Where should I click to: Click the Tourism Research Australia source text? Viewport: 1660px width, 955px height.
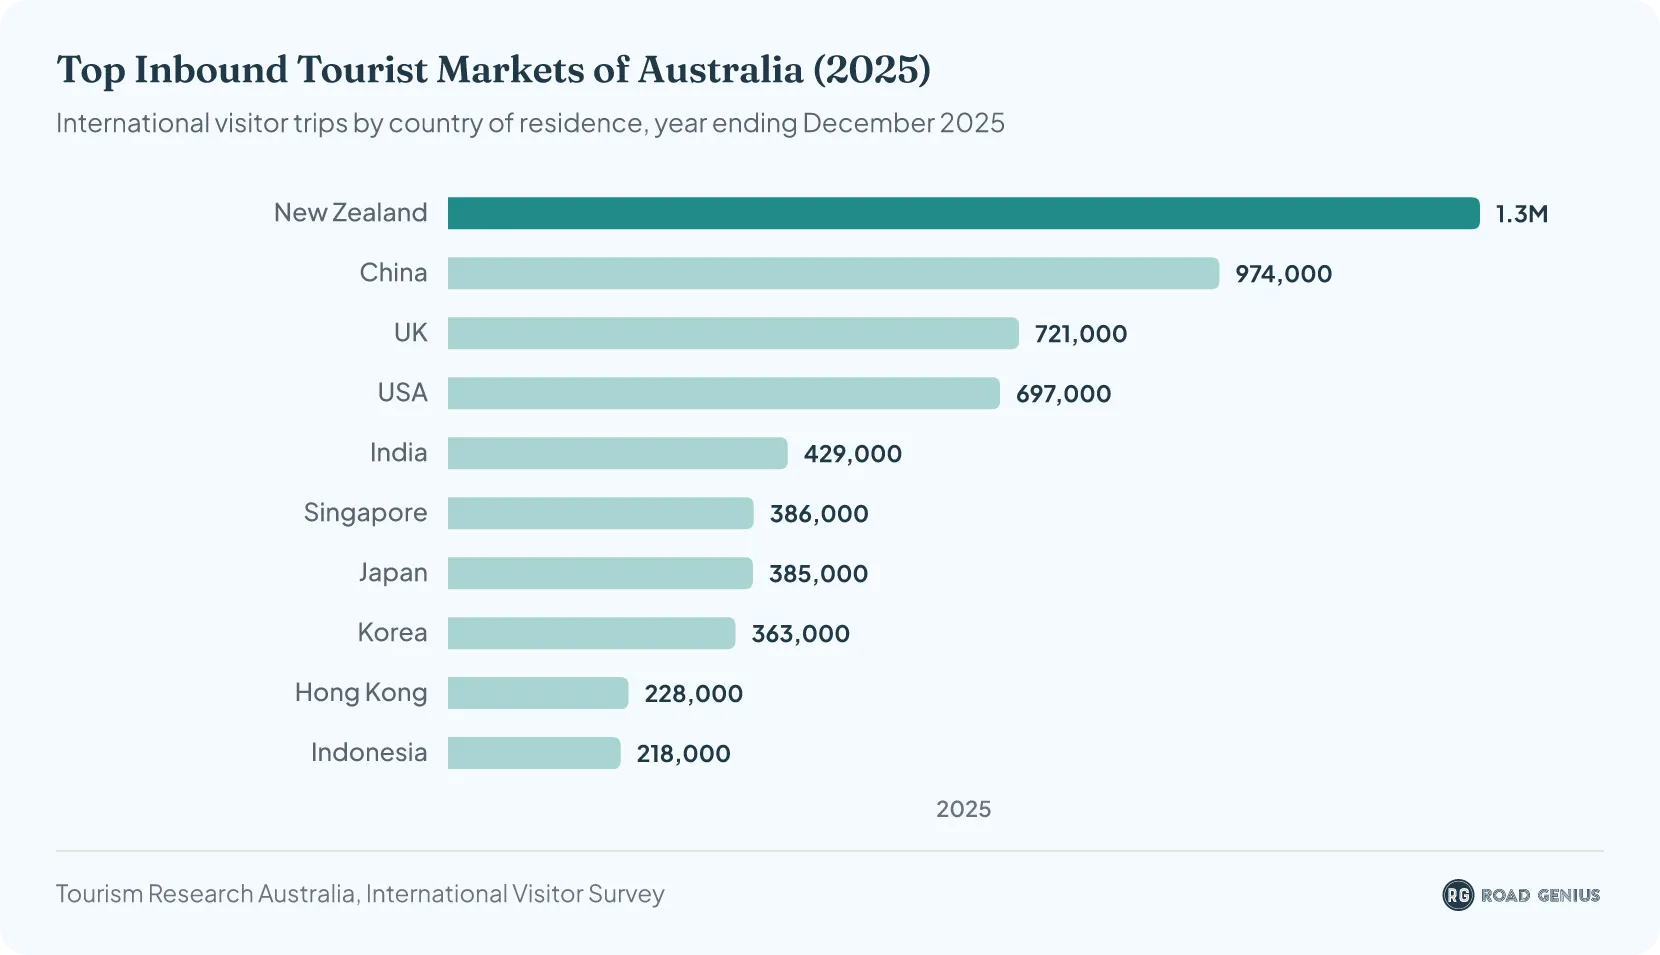tap(360, 894)
